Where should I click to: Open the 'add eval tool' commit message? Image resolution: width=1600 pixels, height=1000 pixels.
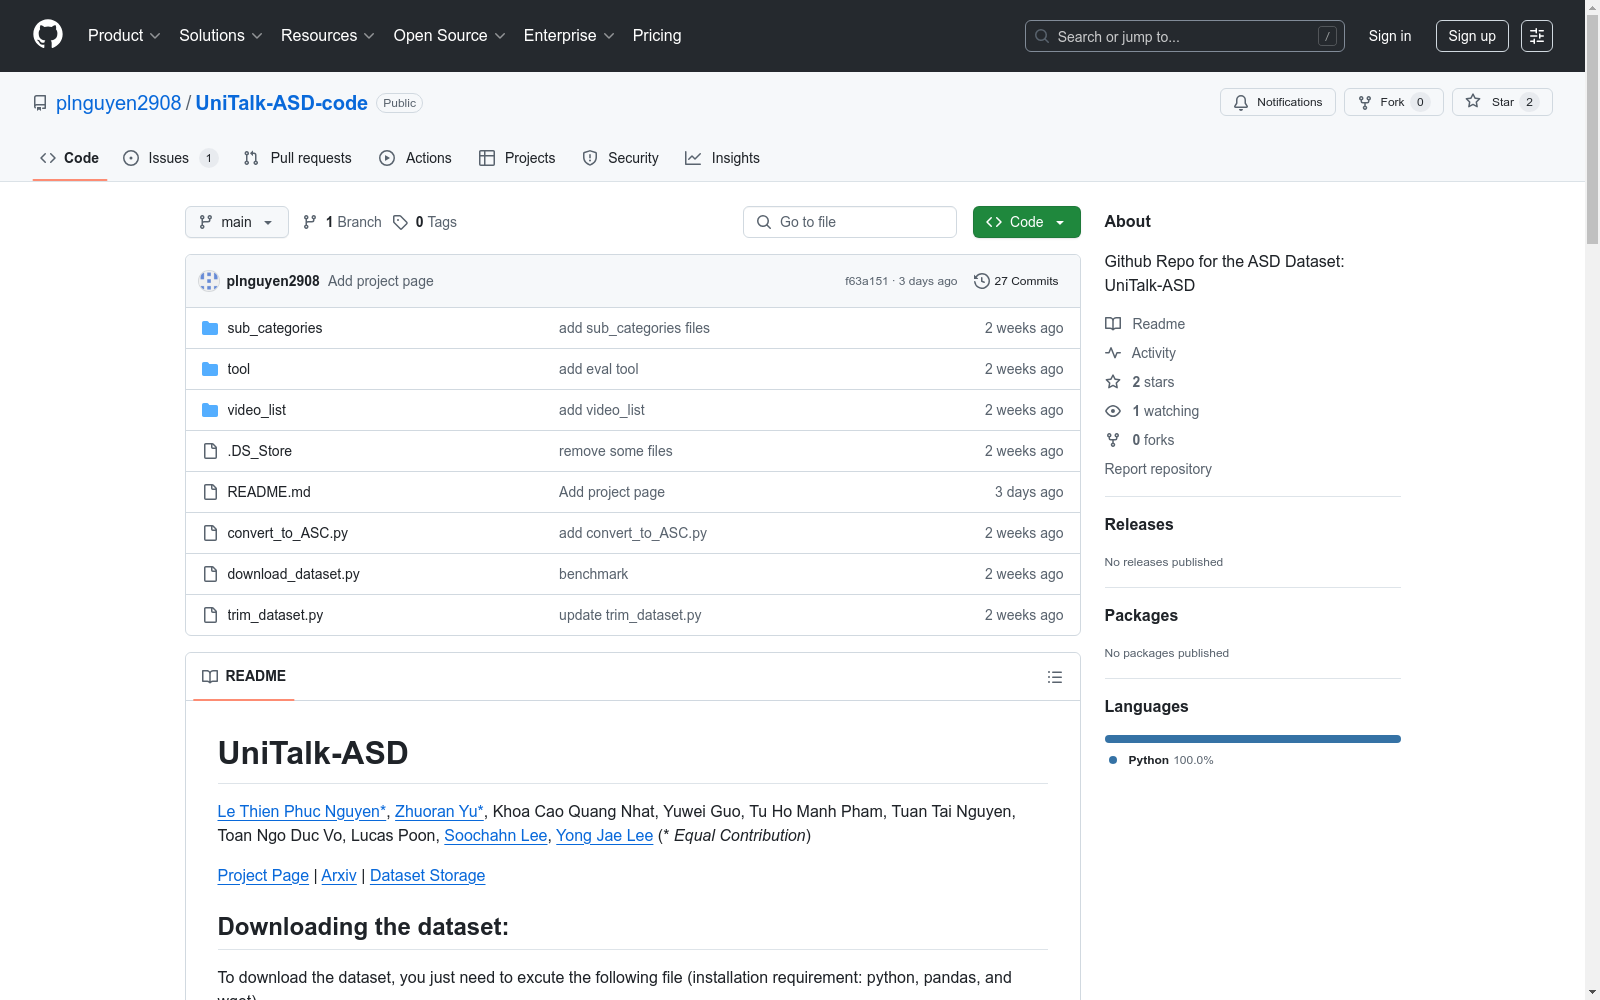click(598, 369)
